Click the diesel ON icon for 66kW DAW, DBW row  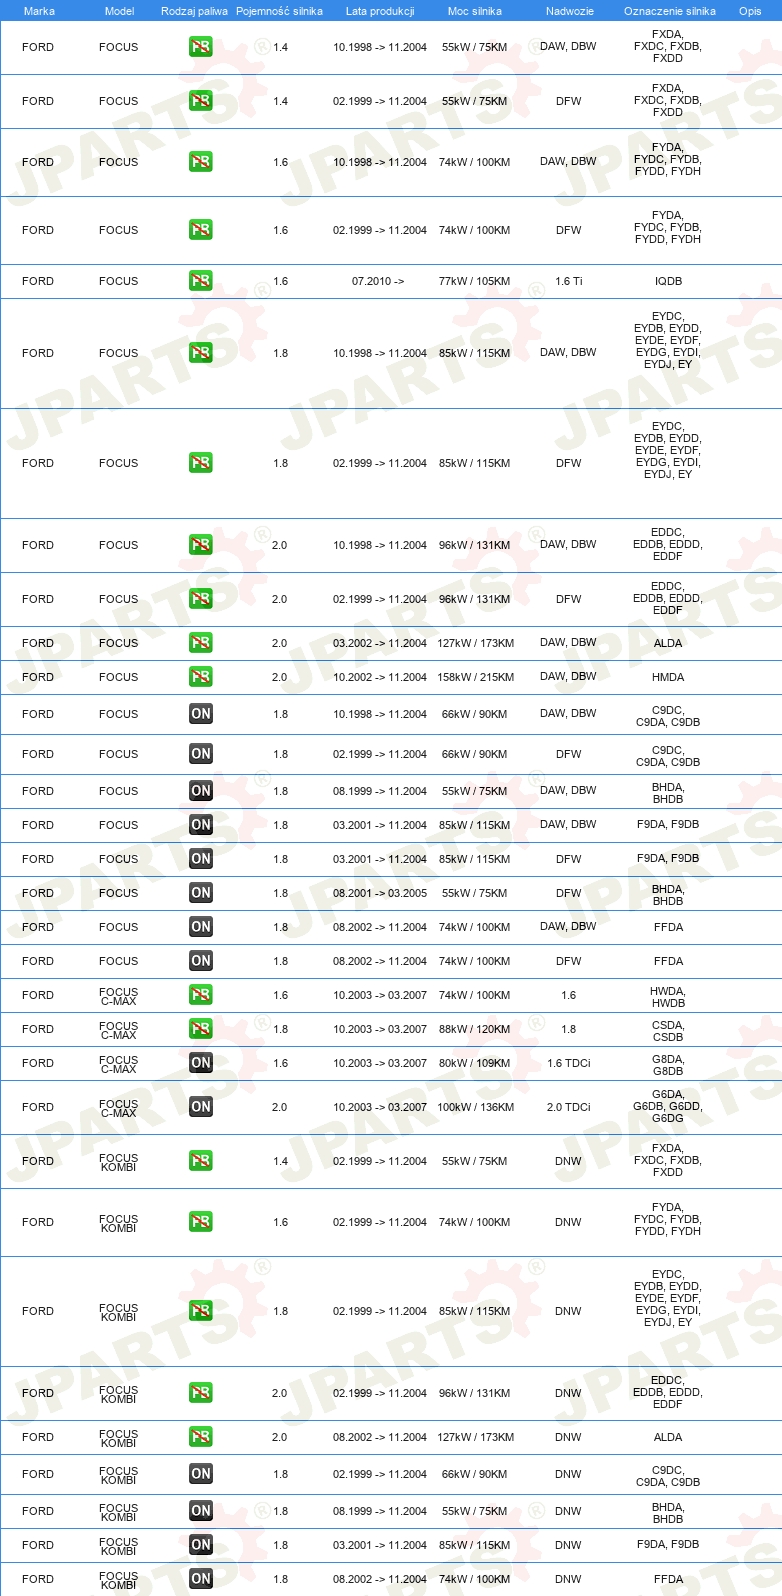pos(201,714)
